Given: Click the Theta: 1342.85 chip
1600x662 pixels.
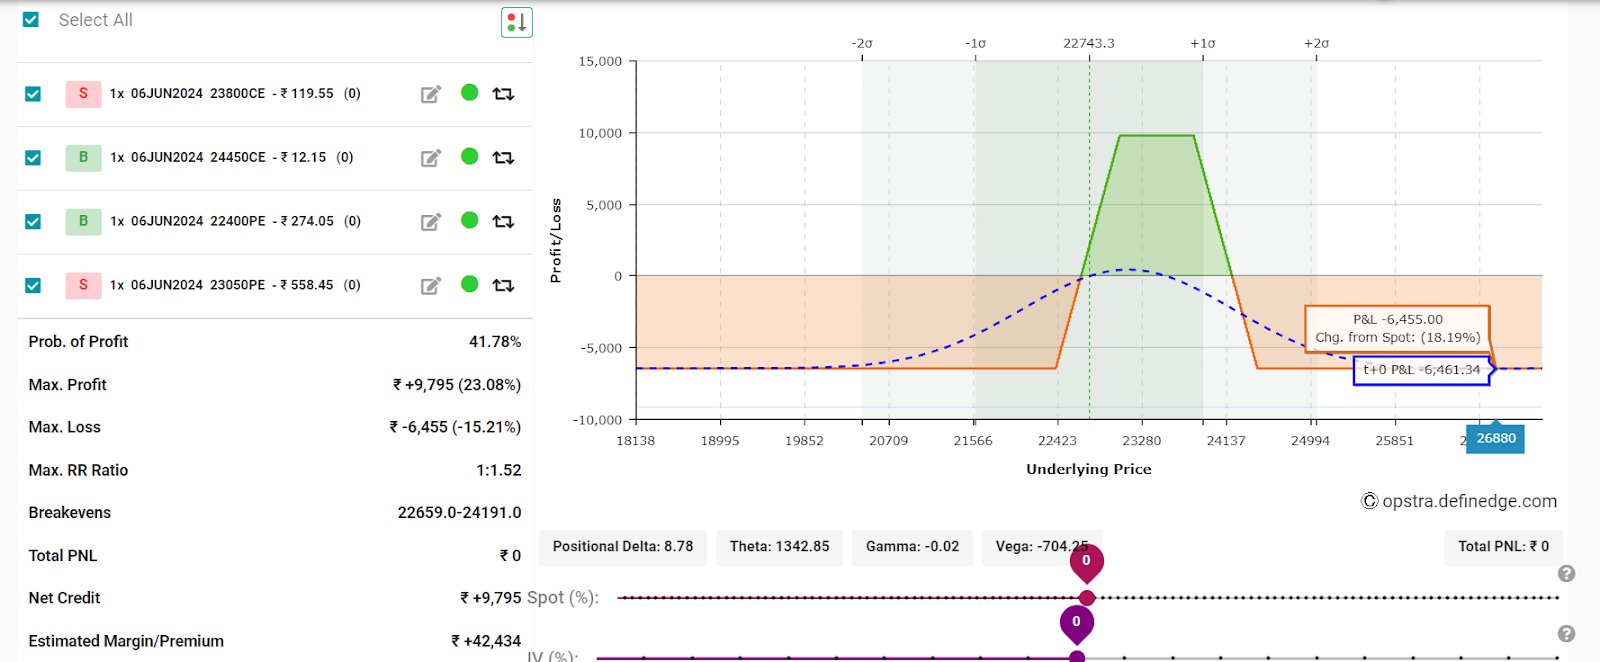Looking at the screenshot, I should [x=779, y=547].
